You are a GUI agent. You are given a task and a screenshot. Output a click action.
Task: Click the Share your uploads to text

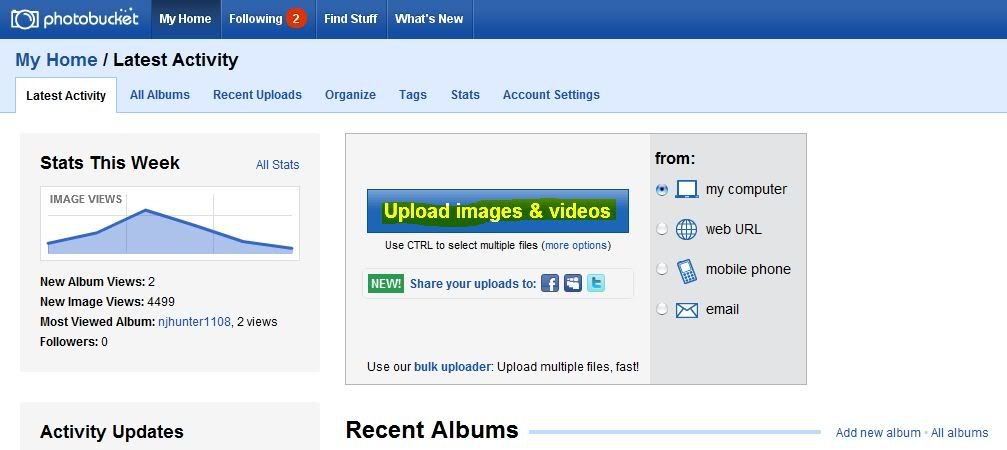[473, 284]
